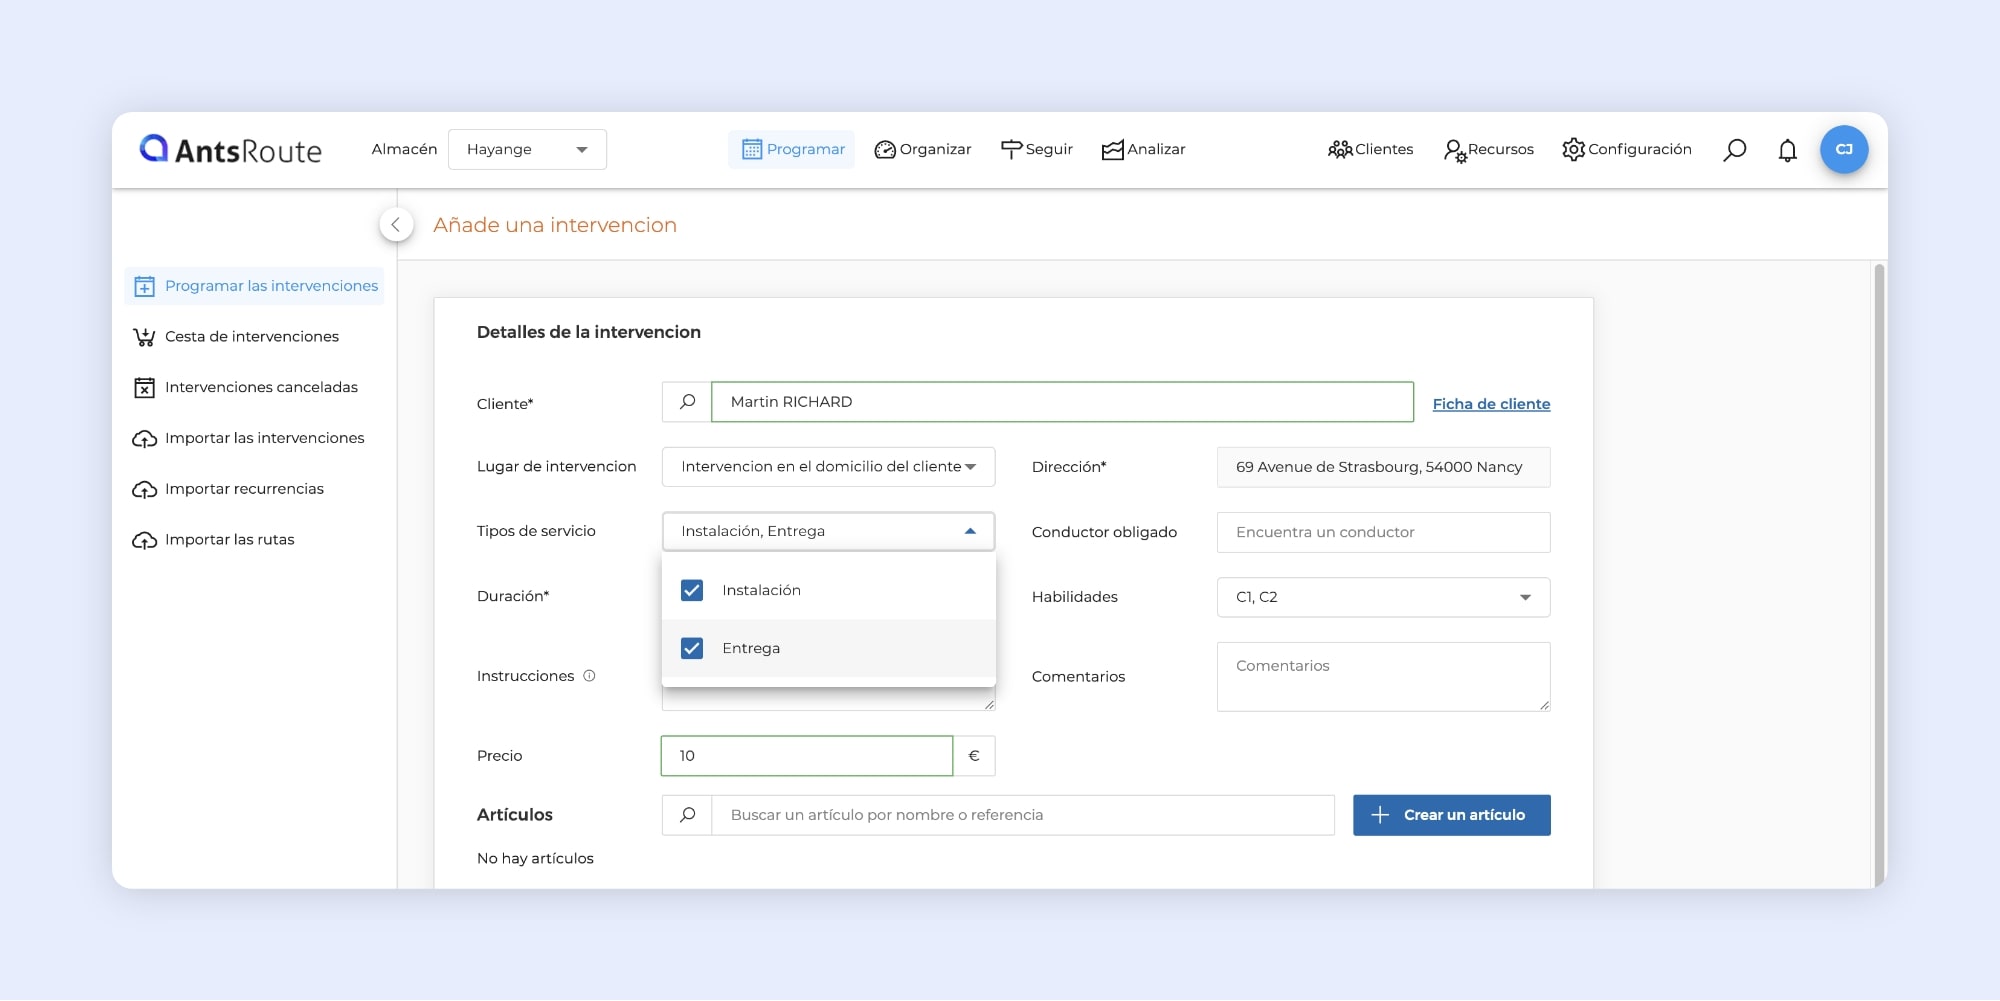Go to the Analizar tab
Image resolution: width=2000 pixels, height=1001 pixels.
tap(1143, 150)
